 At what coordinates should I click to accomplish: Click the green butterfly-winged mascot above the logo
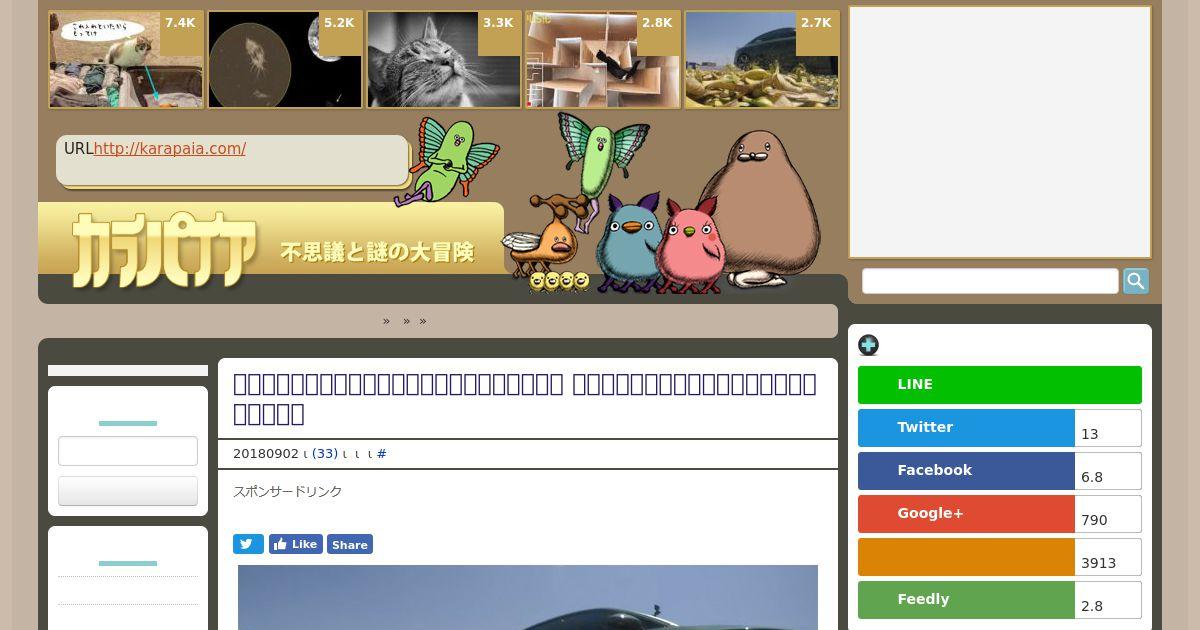[447, 160]
